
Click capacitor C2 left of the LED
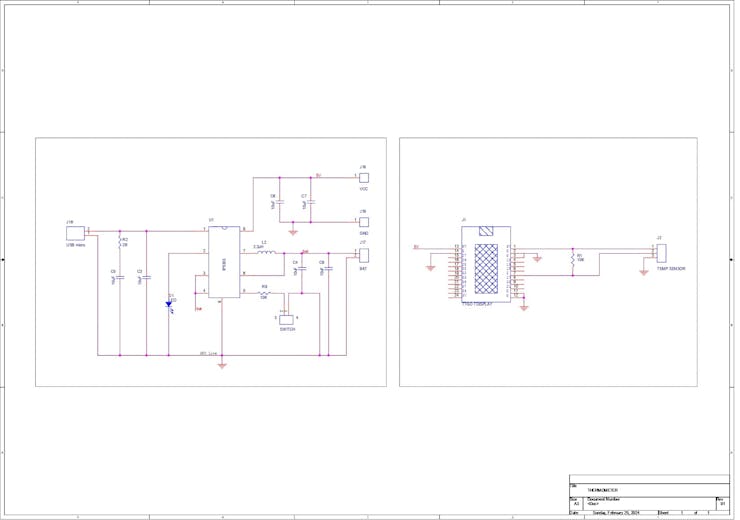coord(146,278)
